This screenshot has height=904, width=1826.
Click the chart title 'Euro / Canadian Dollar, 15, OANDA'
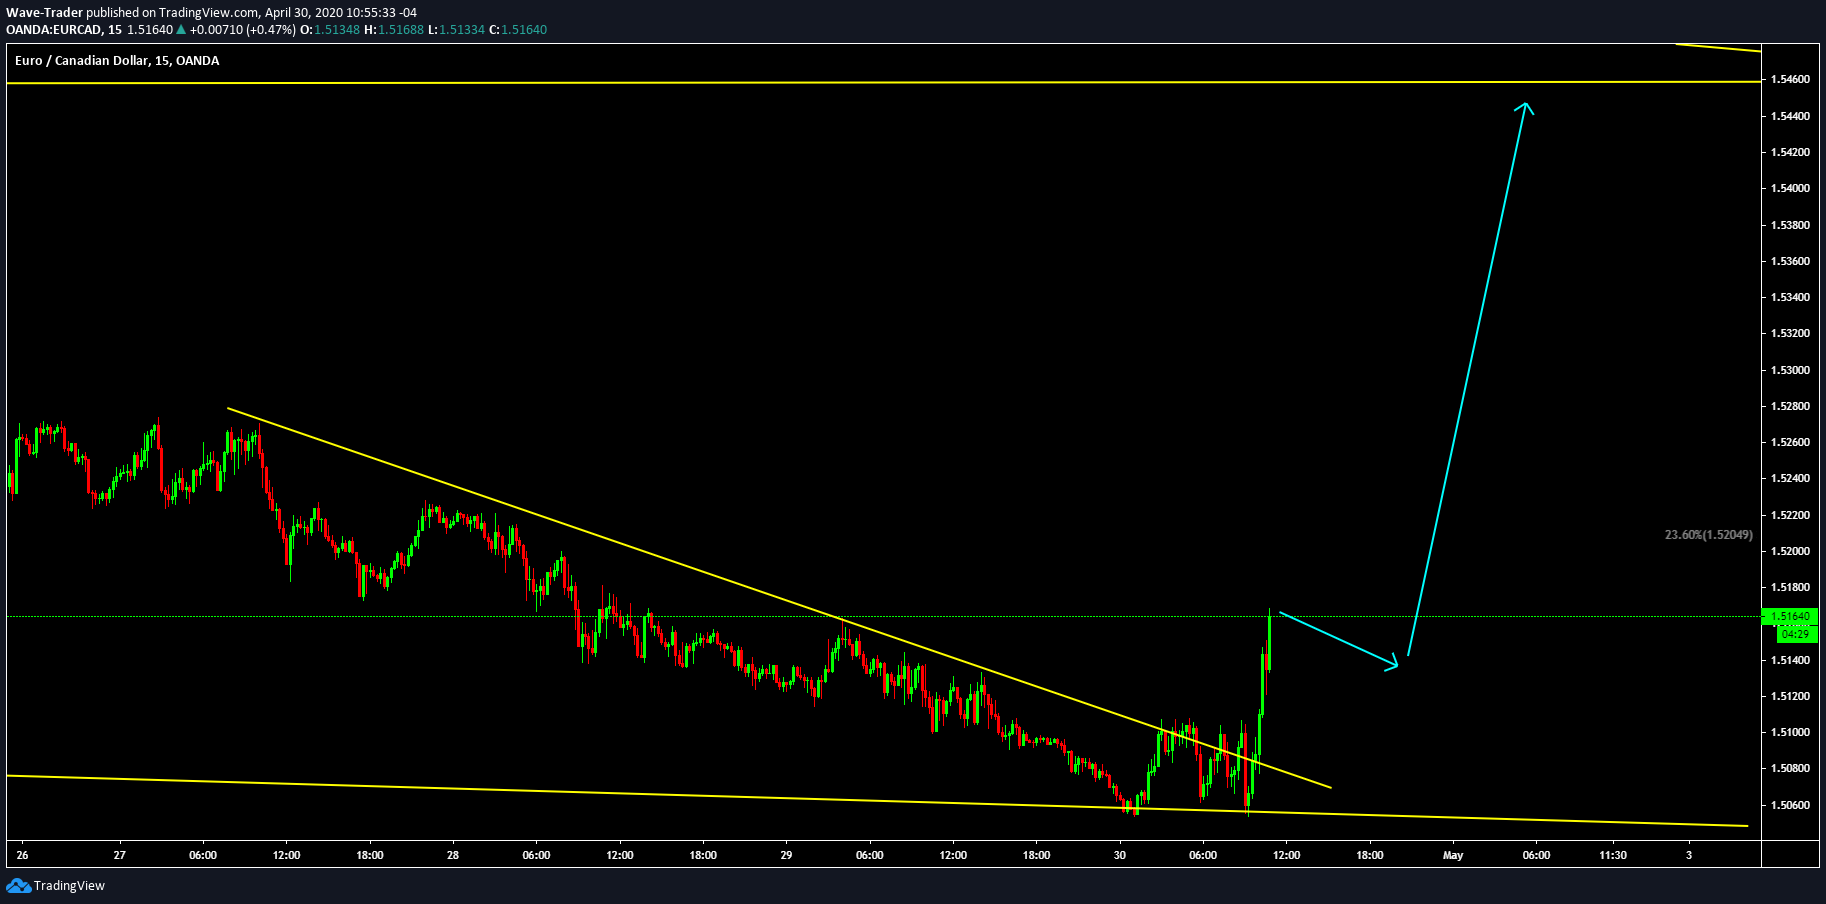(x=117, y=61)
